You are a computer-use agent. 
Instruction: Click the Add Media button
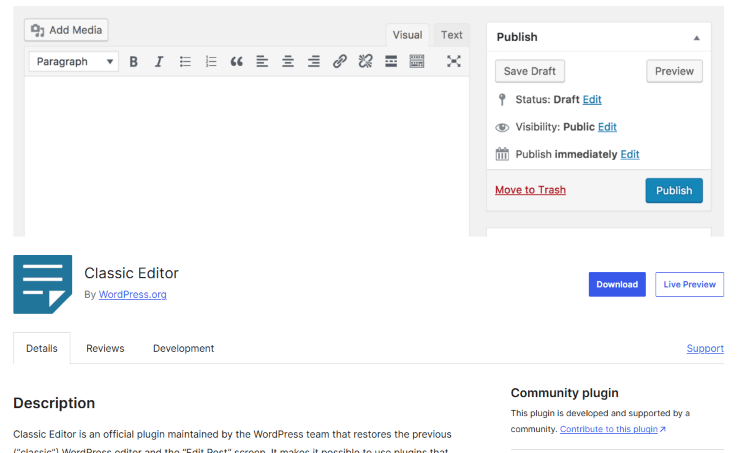coord(66,30)
